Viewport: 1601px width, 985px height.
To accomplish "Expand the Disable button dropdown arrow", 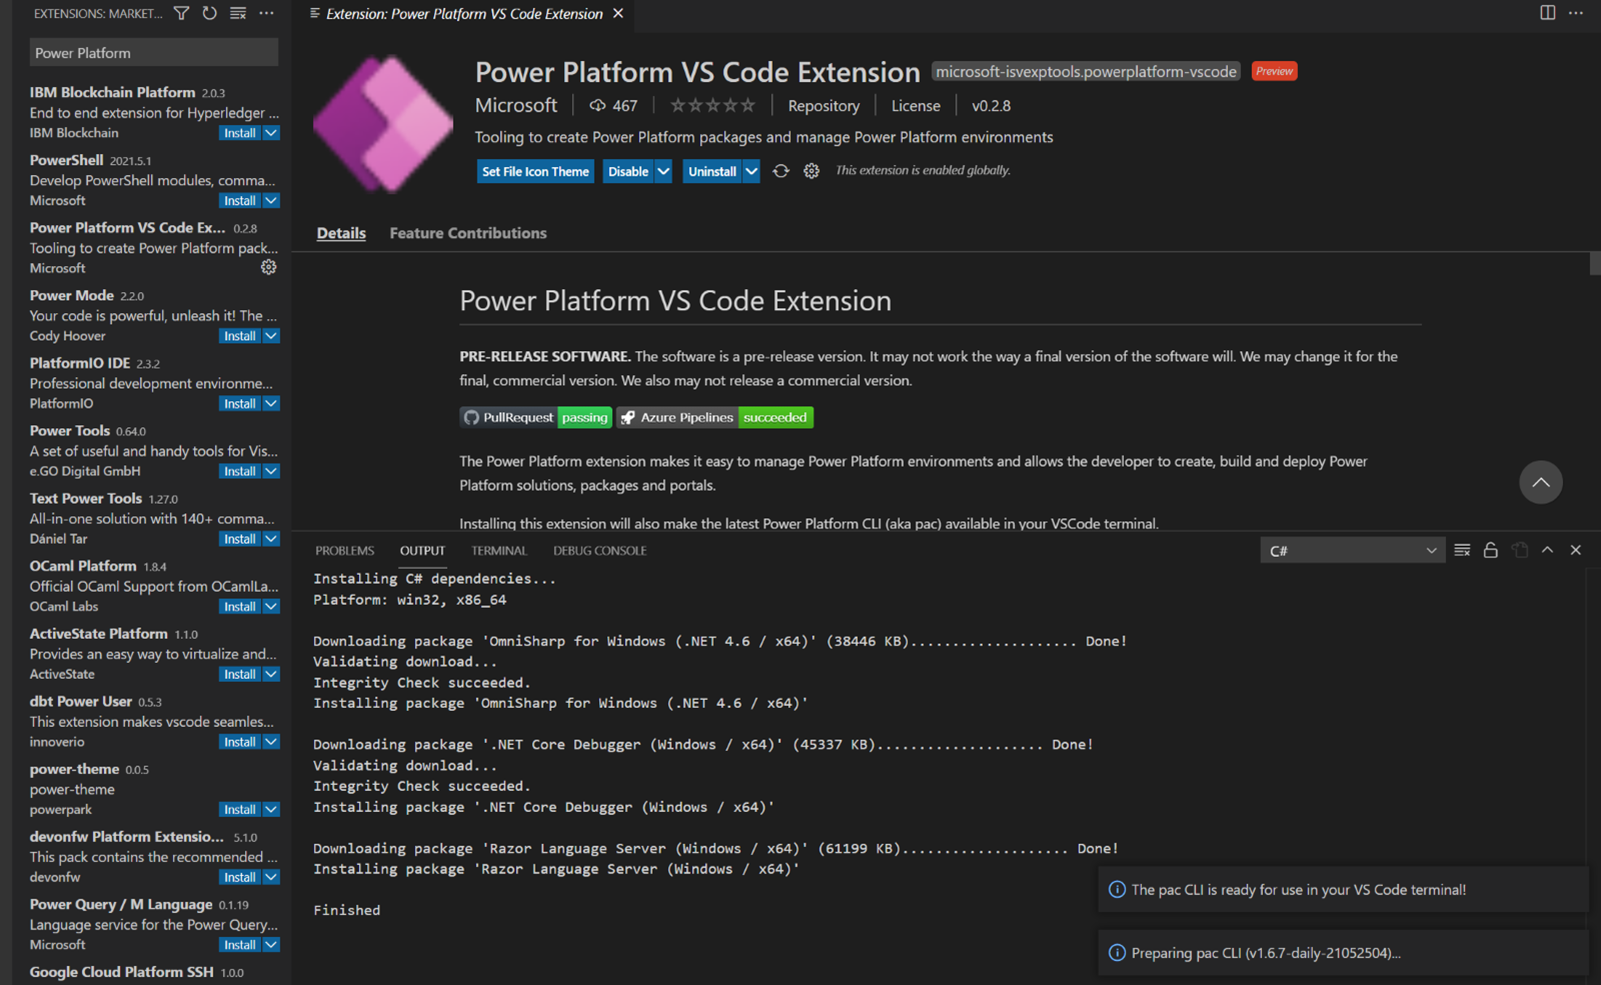I will pos(664,171).
